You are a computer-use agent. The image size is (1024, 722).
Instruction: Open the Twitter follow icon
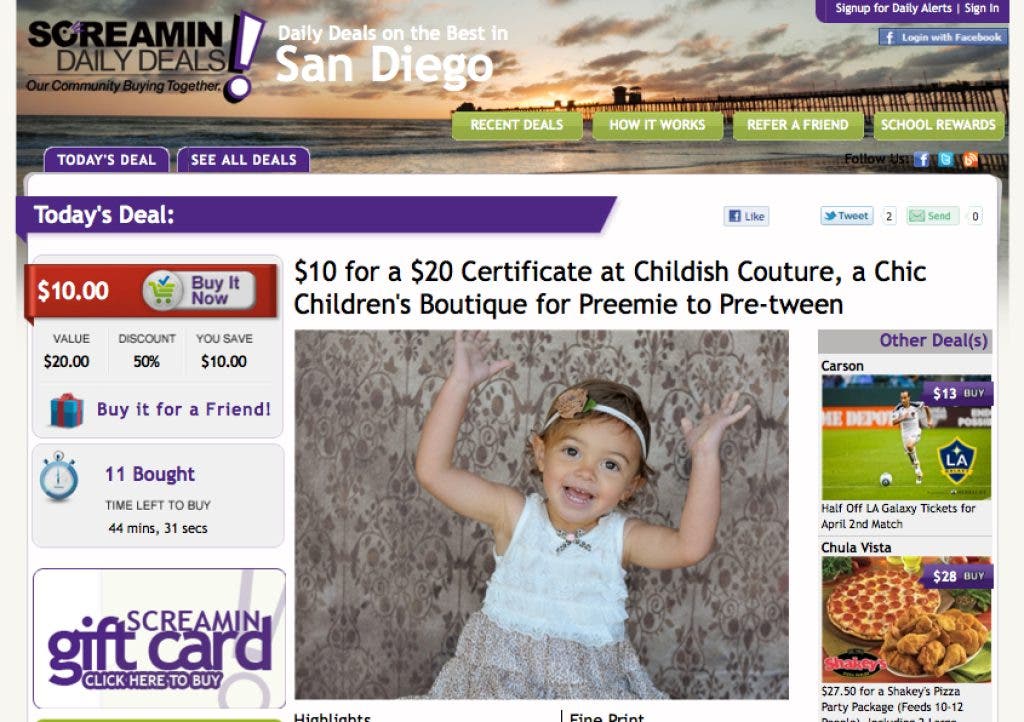[x=946, y=159]
